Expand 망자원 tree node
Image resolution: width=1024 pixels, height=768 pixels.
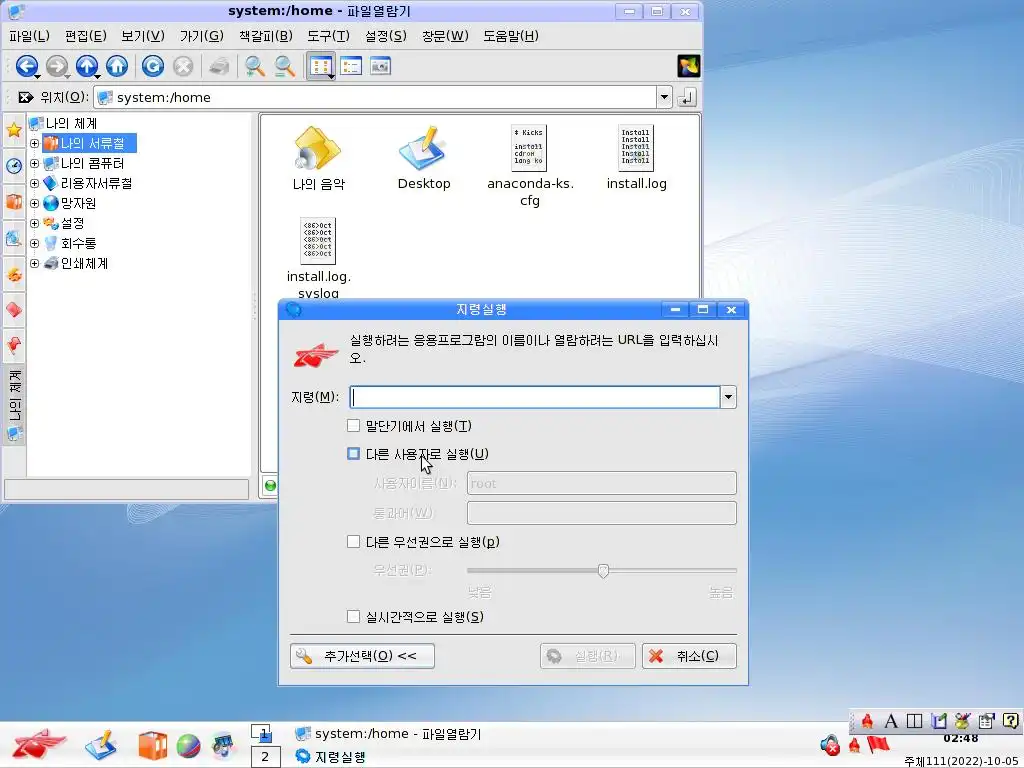35,203
